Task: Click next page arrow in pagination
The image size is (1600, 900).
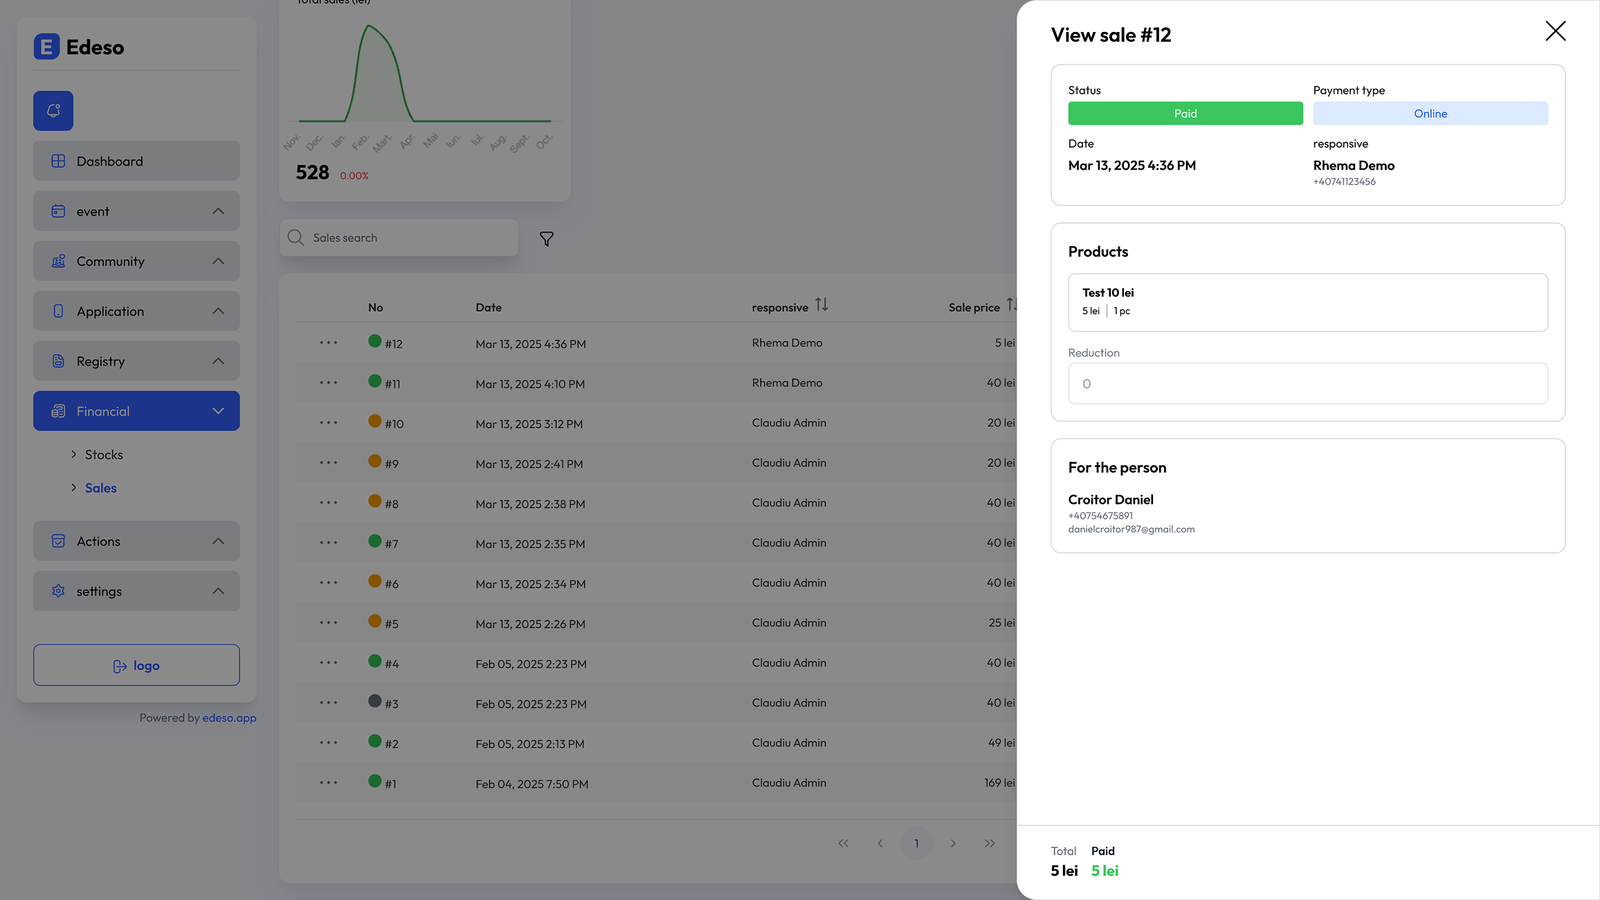Action: [953, 843]
